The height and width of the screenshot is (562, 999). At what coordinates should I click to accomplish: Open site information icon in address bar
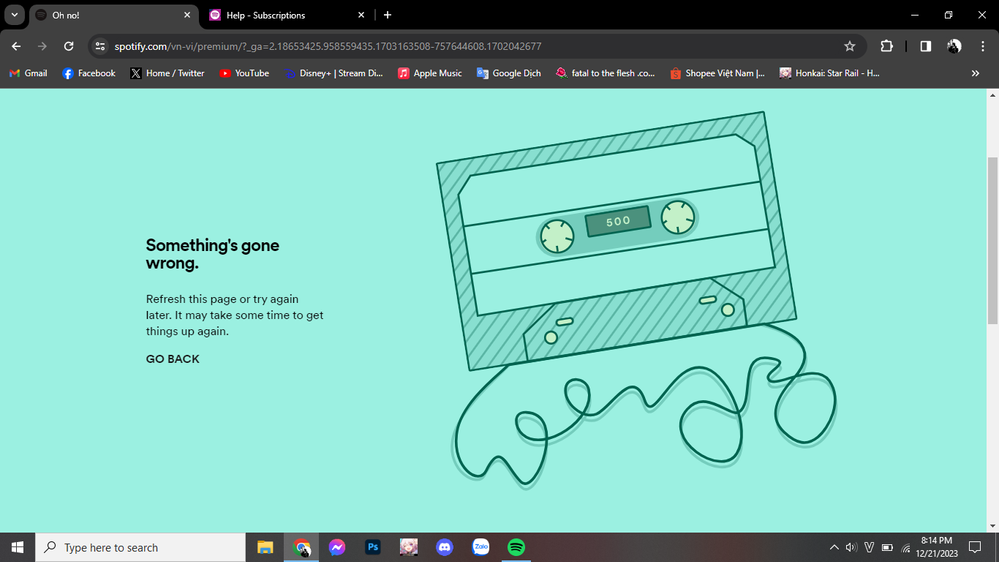click(100, 46)
